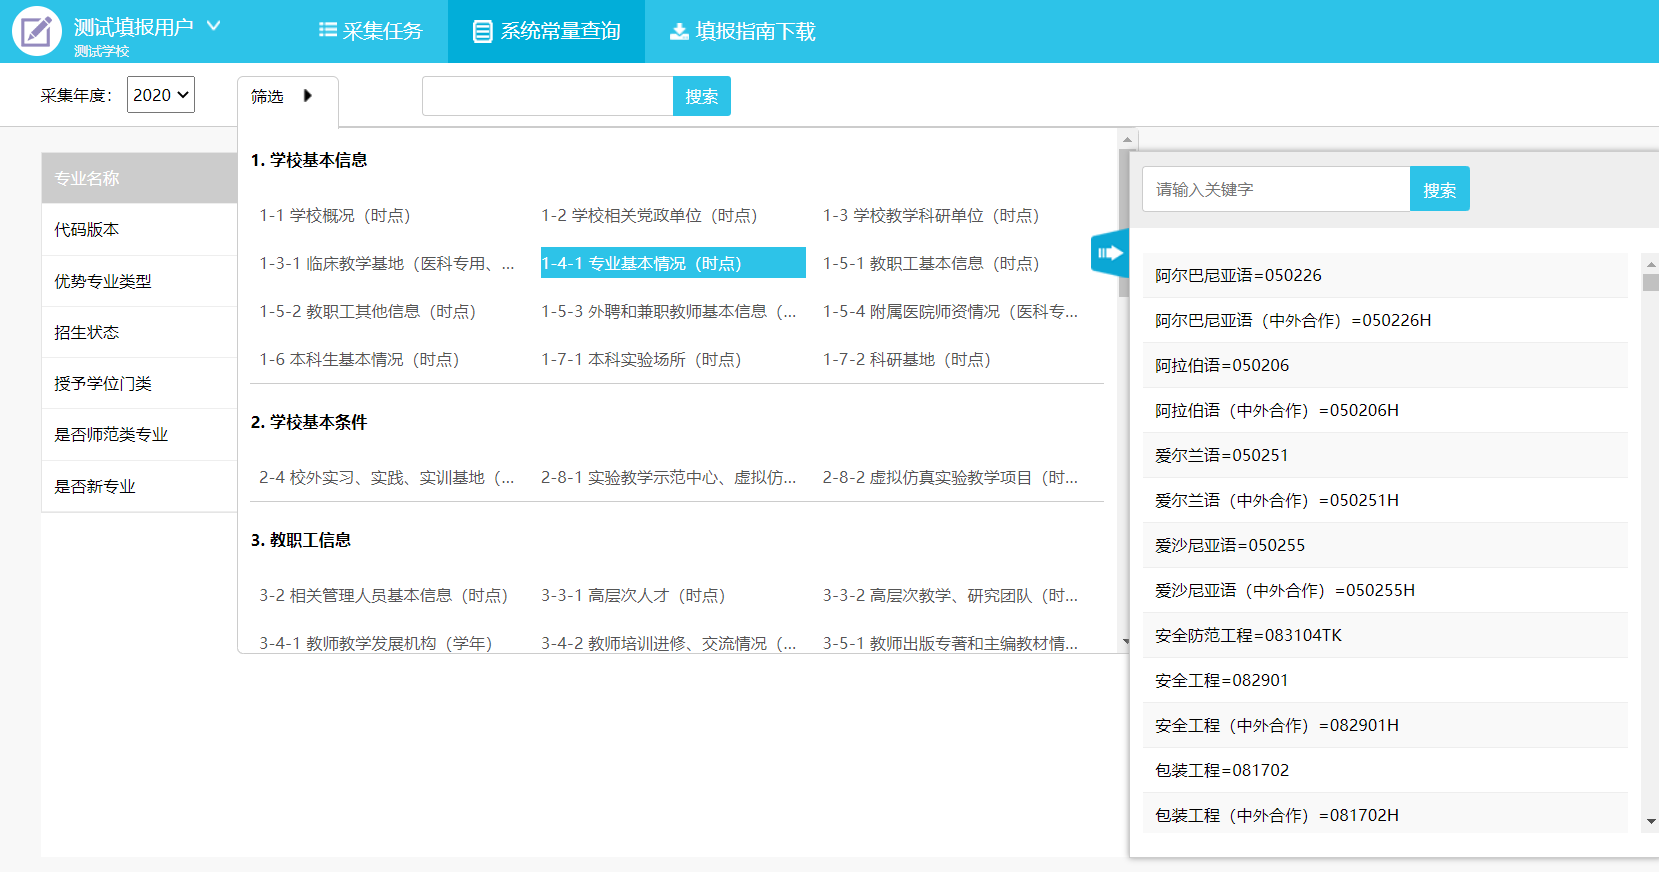Select 优势专业类型 in left sidebar
This screenshot has height=872, width=1659.
pyautogui.click(x=103, y=281)
